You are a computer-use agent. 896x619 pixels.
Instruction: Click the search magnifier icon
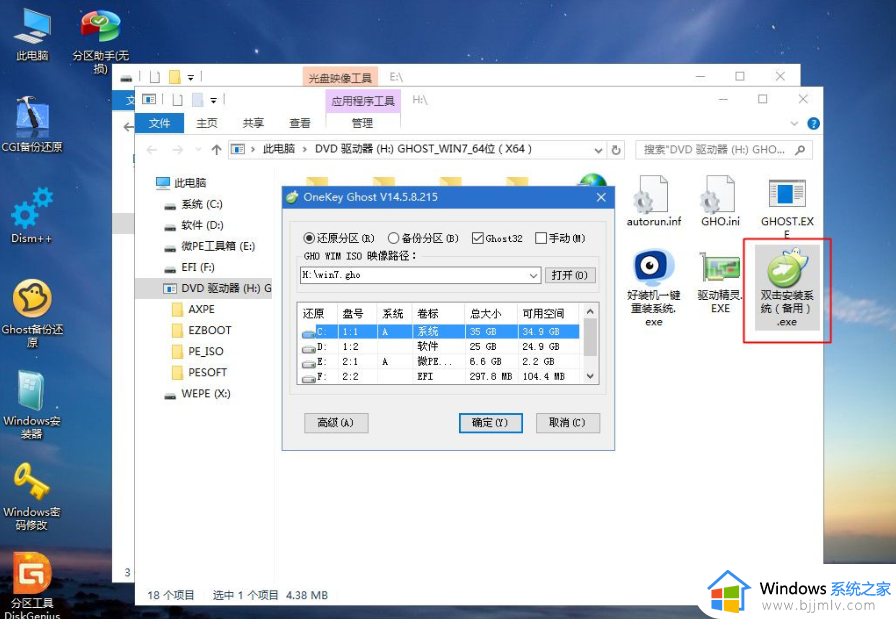(x=800, y=150)
